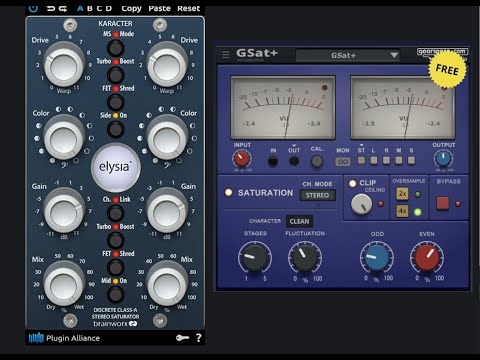This screenshot has width=480, height=360.
Task: Click the Plugin Alliance logo
Action: pos(64,338)
